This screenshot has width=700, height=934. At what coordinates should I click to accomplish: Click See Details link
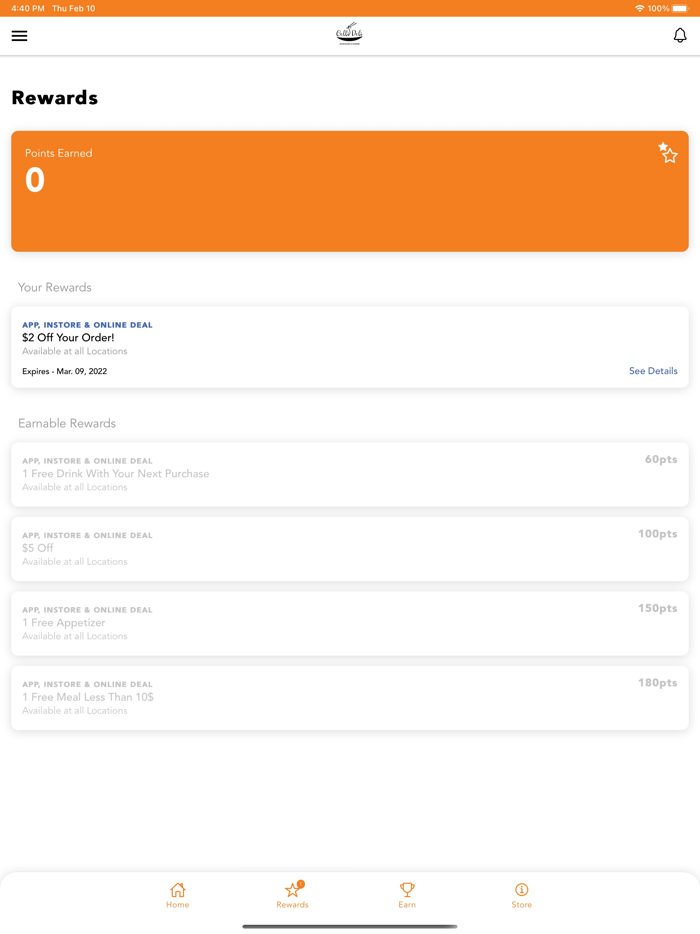[x=653, y=371]
